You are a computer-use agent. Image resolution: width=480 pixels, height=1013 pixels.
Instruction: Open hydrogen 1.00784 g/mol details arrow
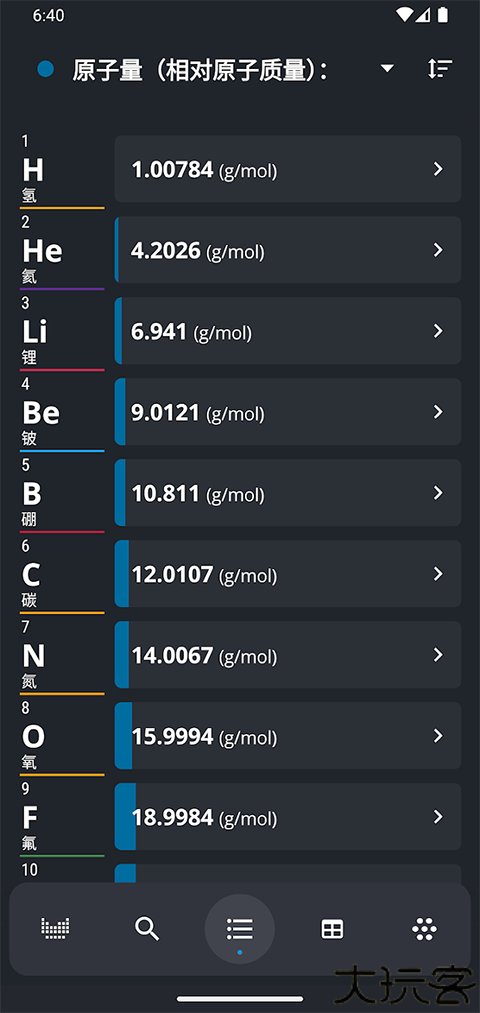[438, 169]
